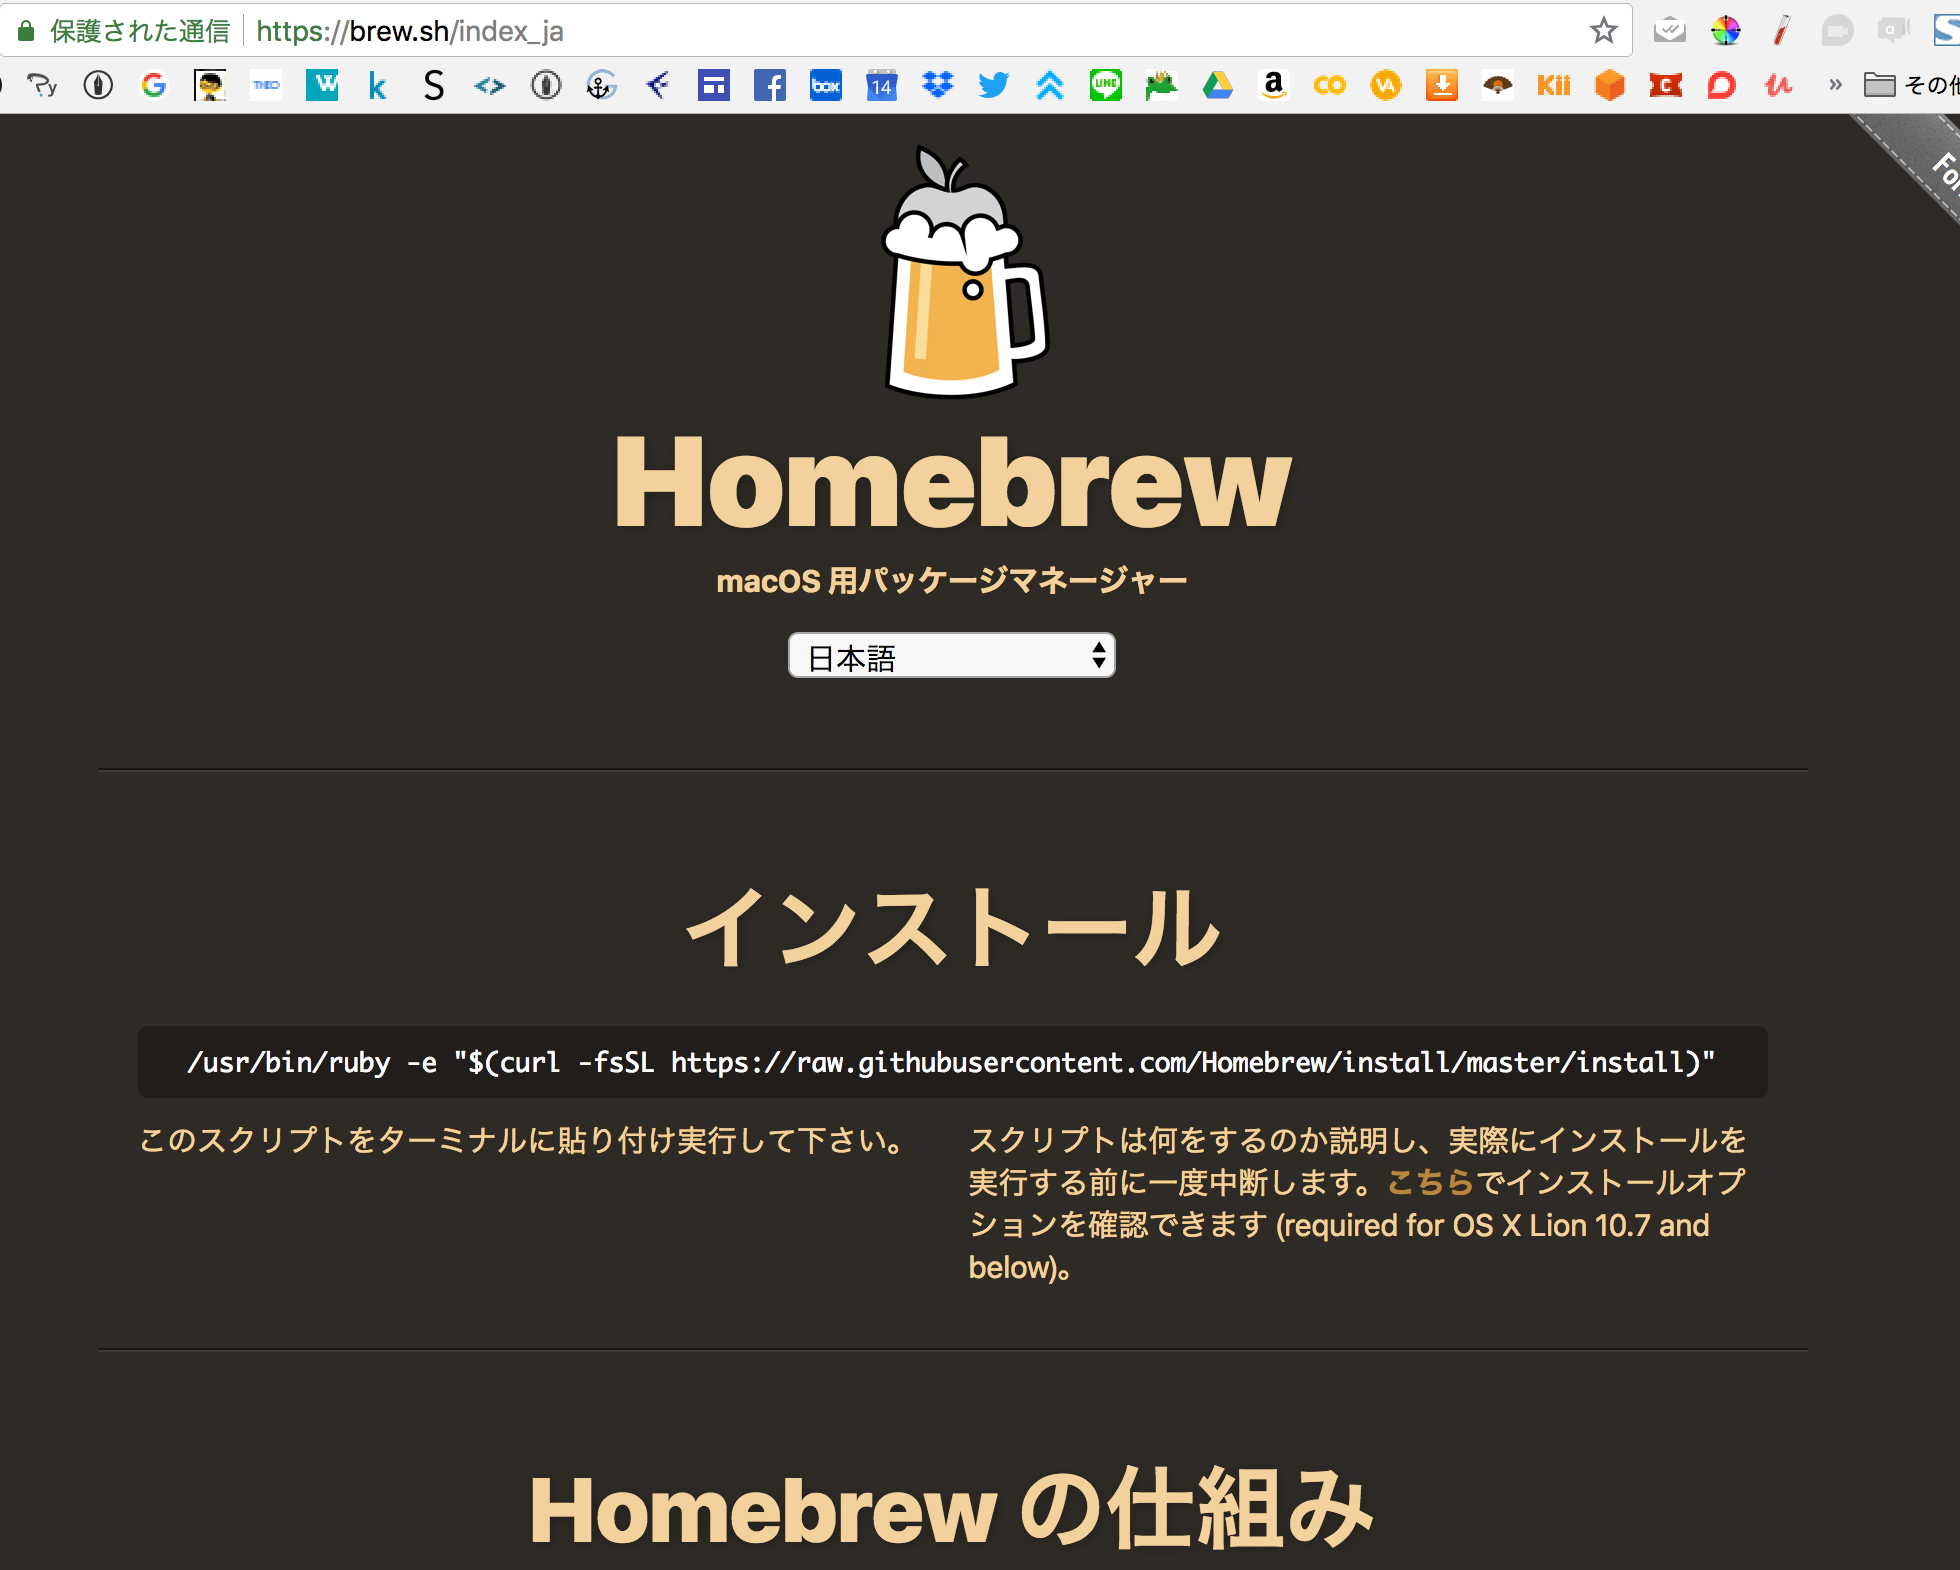Open the orange cube bookmark
The image size is (1960, 1570).
pyautogui.click(x=1609, y=86)
